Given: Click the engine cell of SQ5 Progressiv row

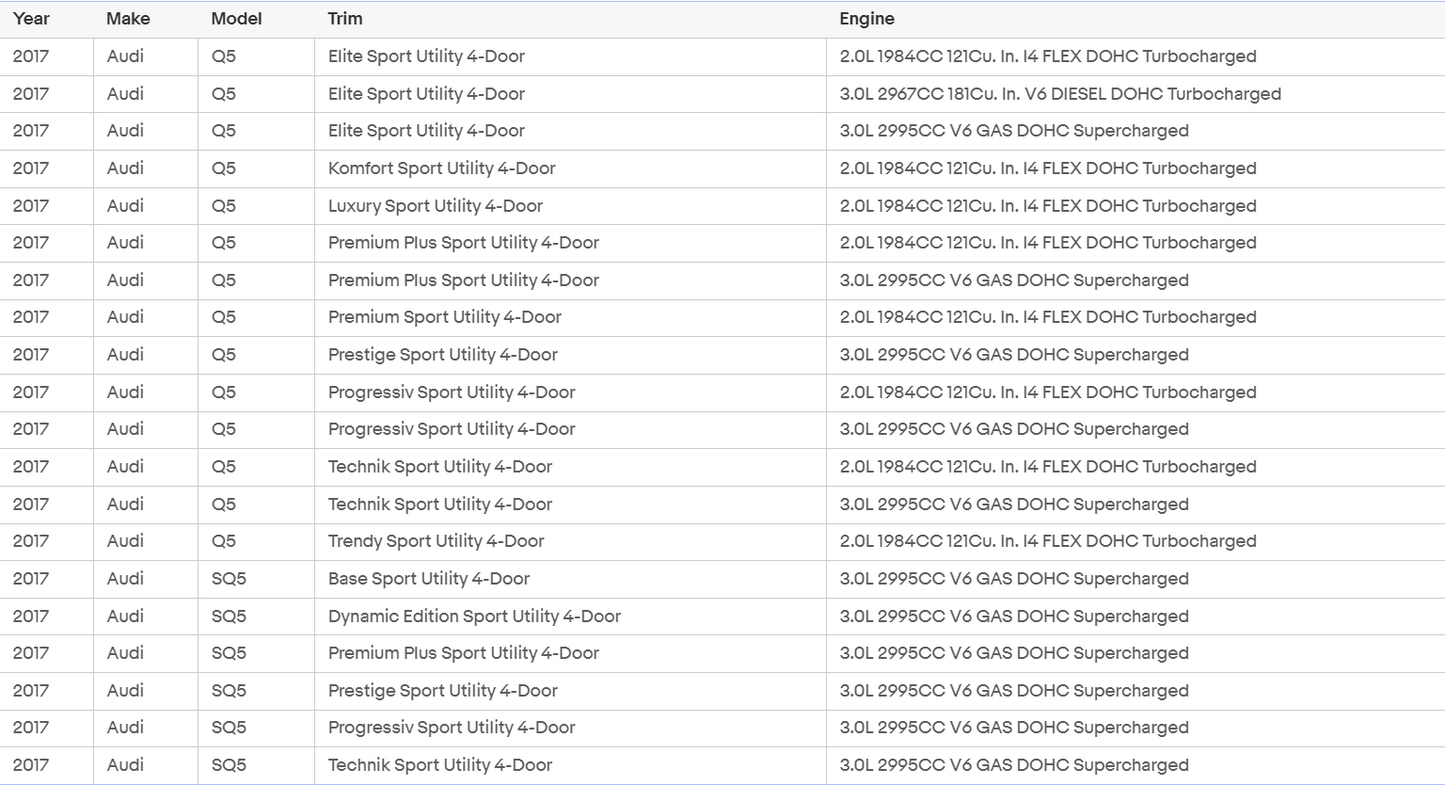Looking at the screenshot, I should pyautogui.click(x=1136, y=728).
